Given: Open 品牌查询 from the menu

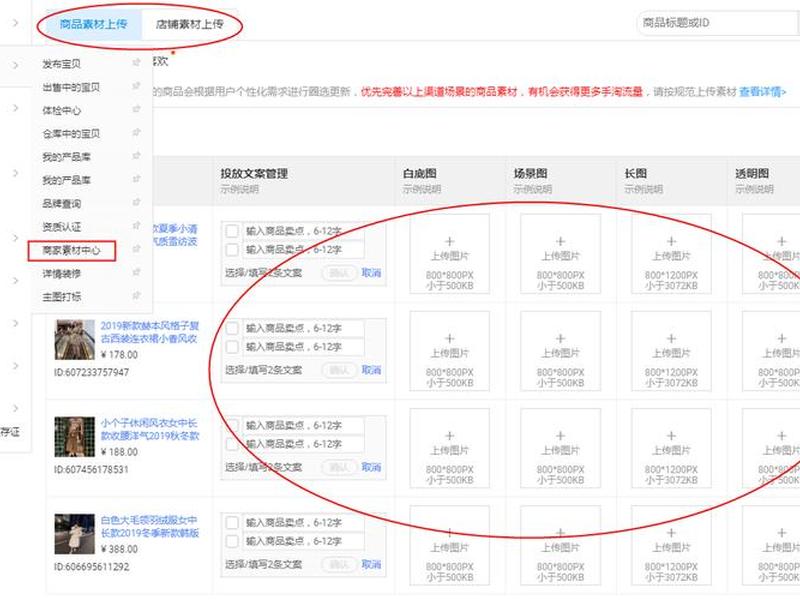Looking at the screenshot, I should [x=61, y=204].
